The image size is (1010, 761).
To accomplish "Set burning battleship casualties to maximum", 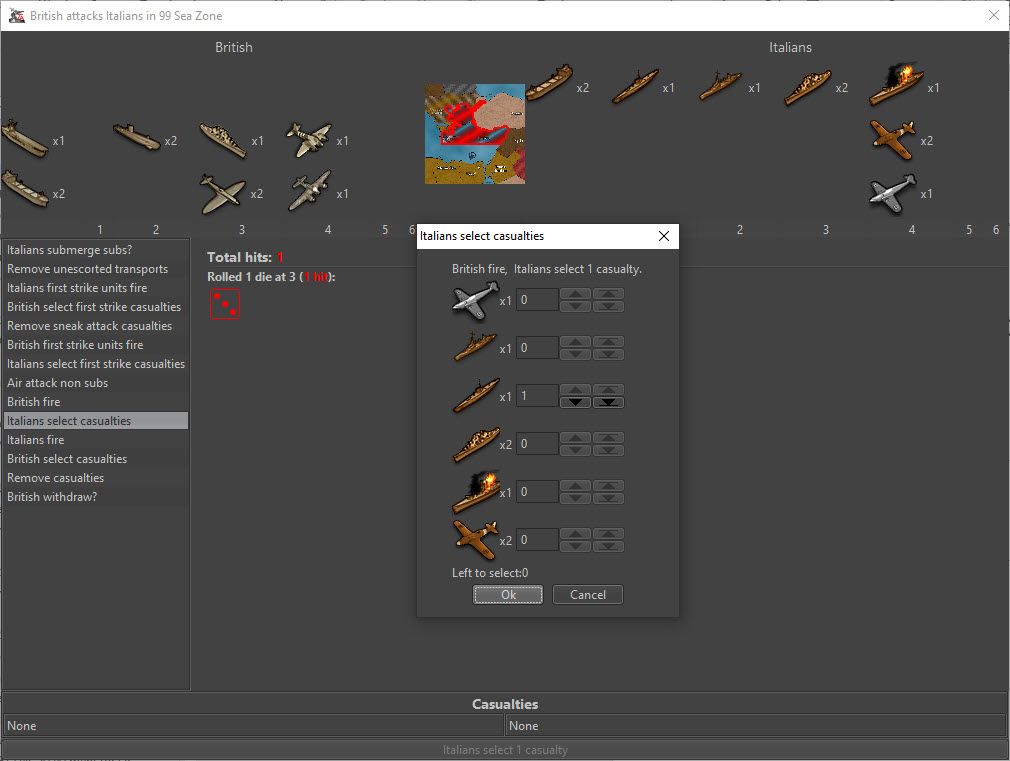I will tap(609, 486).
